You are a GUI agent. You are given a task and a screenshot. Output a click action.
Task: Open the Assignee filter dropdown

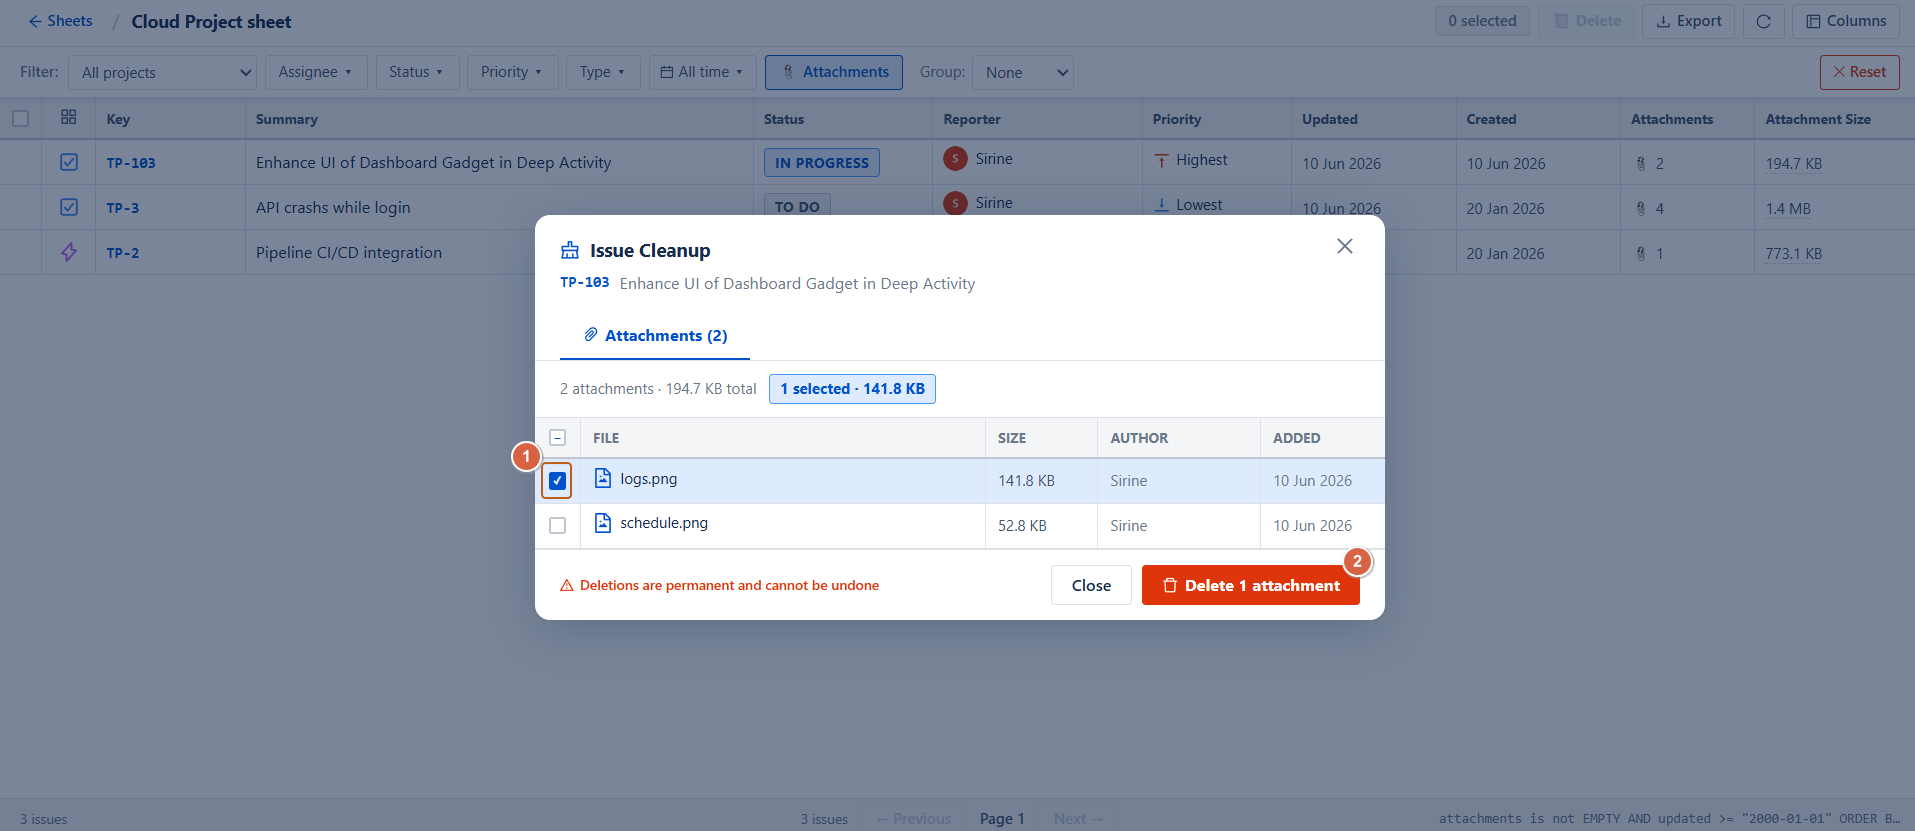[x=315, y=72]
